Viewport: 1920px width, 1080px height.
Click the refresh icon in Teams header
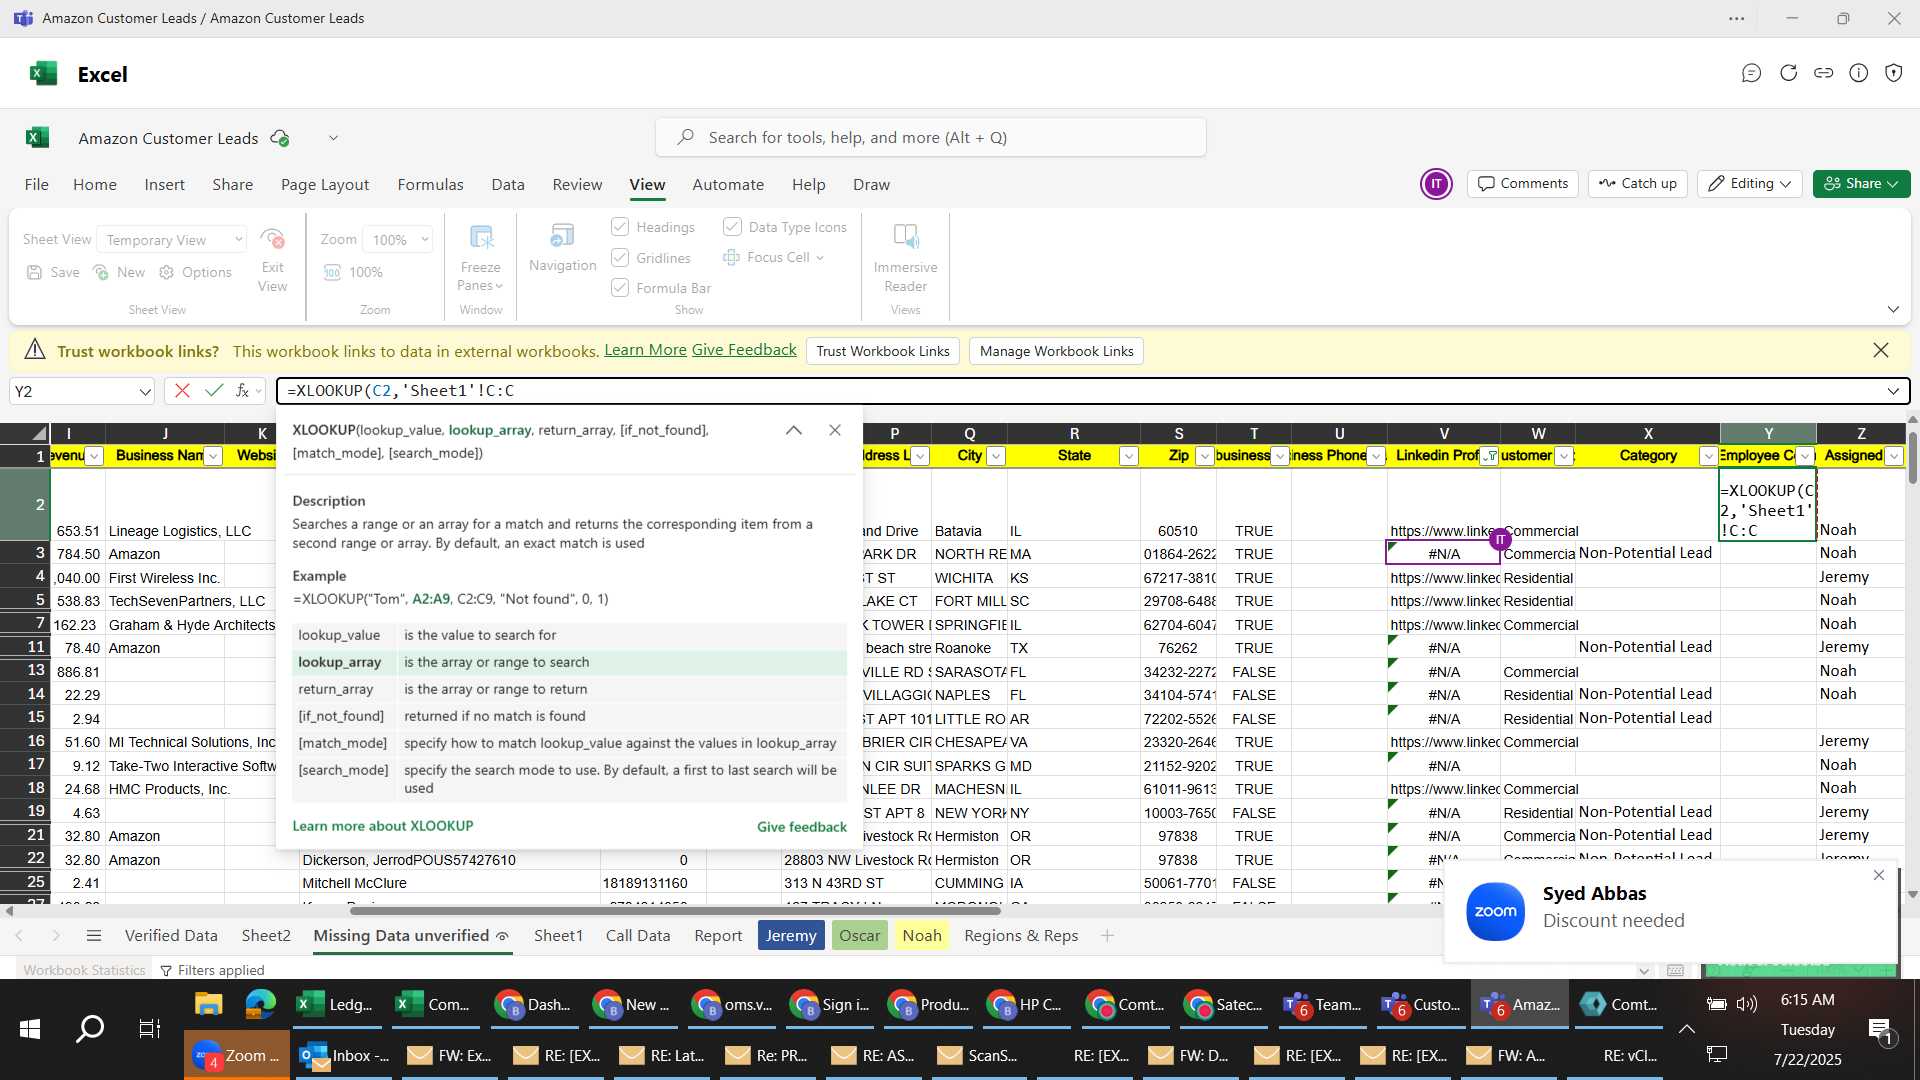[1788, 73]
